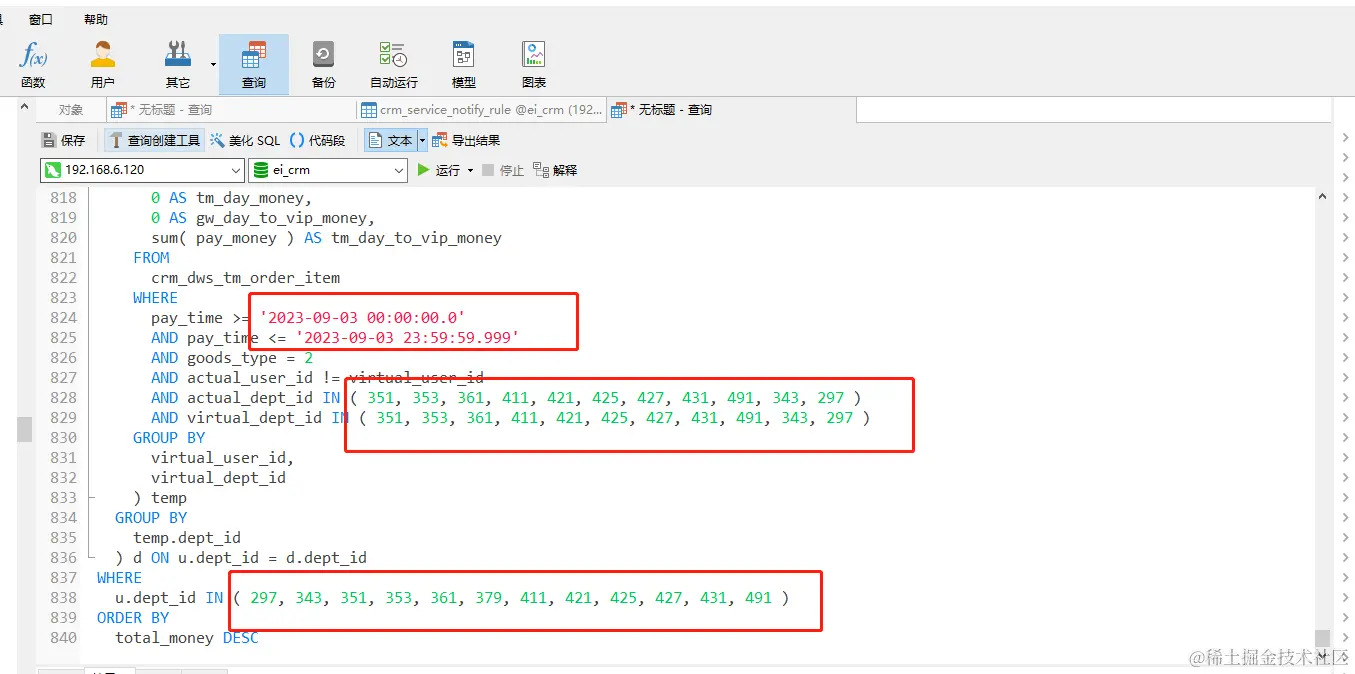The height and width of the screenshot is (674, 1355).
Task: Click date string '2023-09-03 00:00:00.0'
Action: [363, 317]
